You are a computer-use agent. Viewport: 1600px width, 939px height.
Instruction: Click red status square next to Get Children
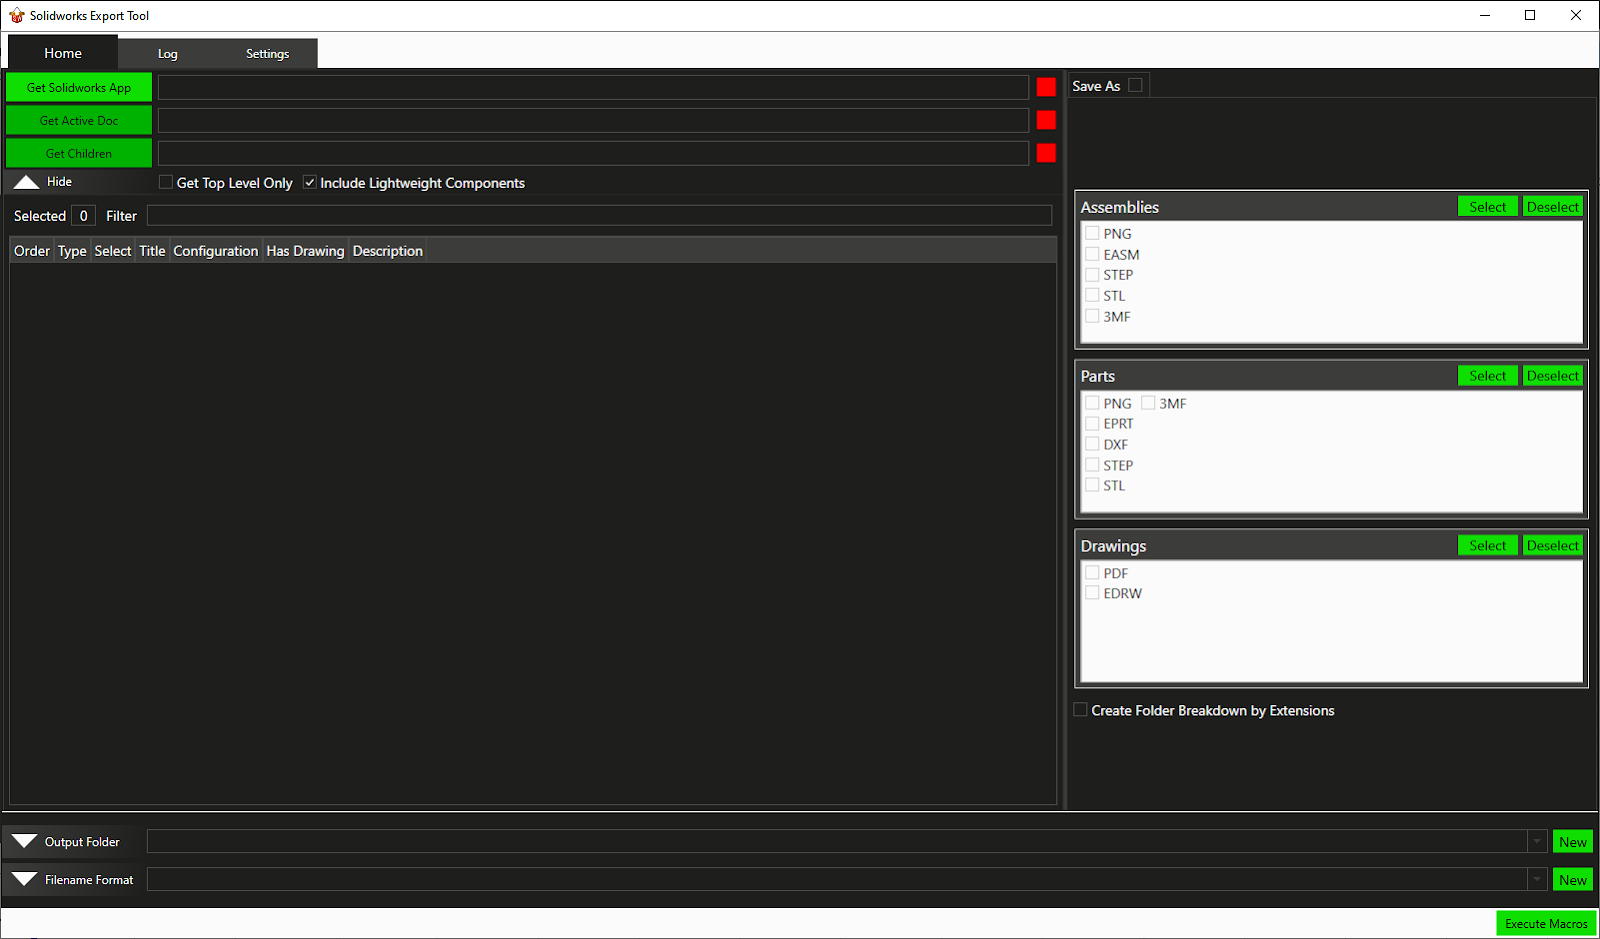(1046, 153)
